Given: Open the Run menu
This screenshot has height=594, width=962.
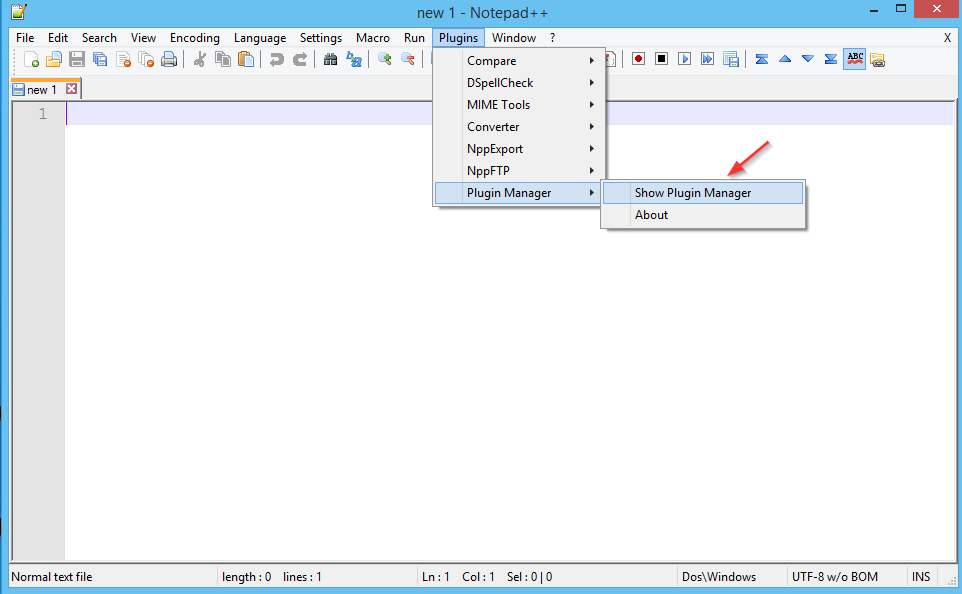Looking at the screenshot, I should click(414, 38).
